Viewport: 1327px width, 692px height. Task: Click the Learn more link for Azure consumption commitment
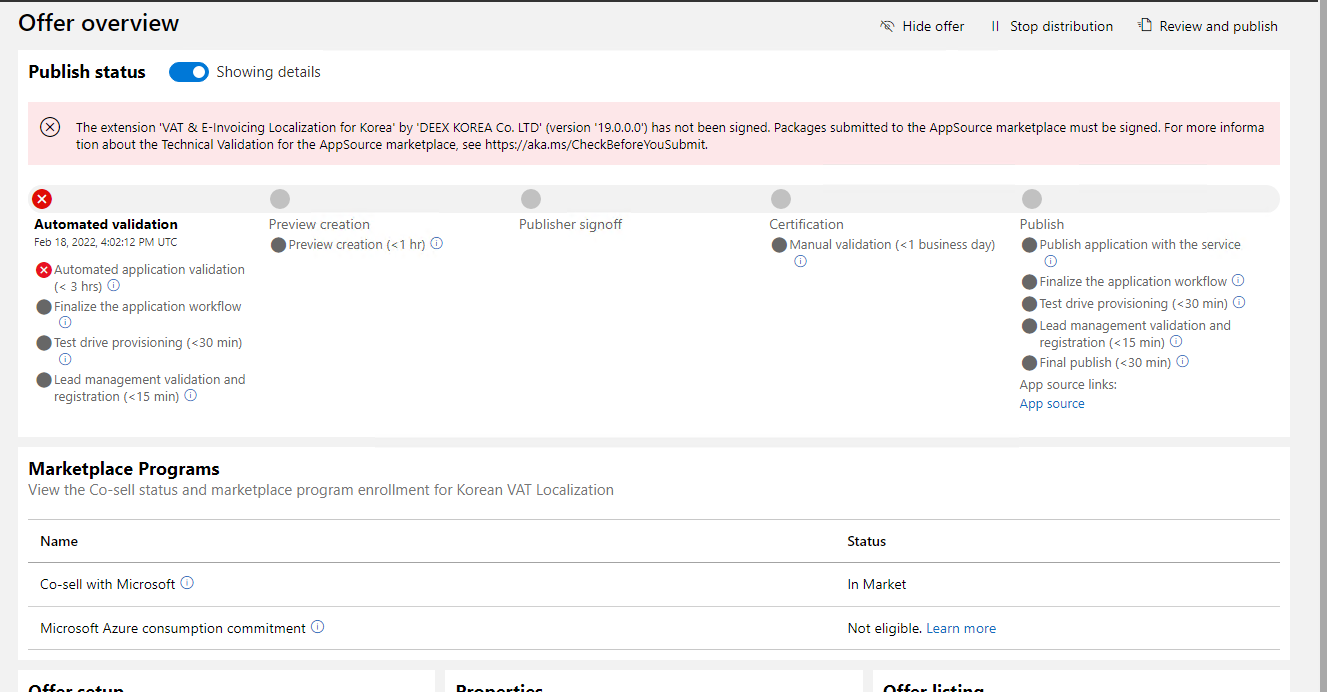(961, 628)
